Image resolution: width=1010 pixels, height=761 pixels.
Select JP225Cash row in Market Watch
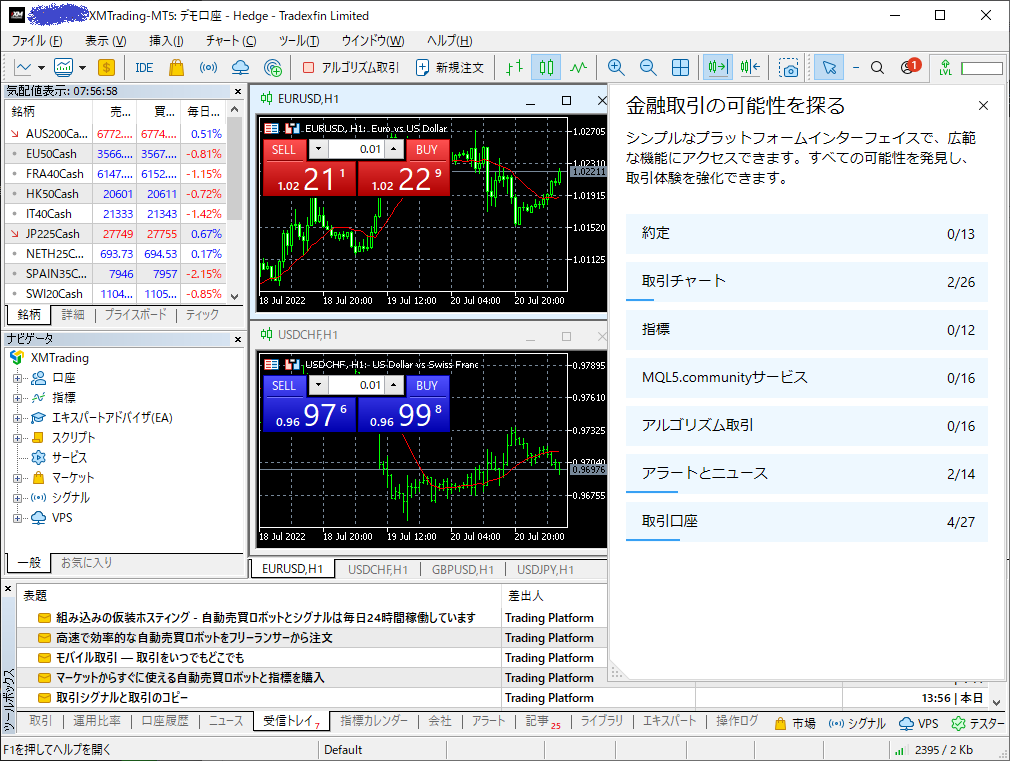[x=116, y=234]
